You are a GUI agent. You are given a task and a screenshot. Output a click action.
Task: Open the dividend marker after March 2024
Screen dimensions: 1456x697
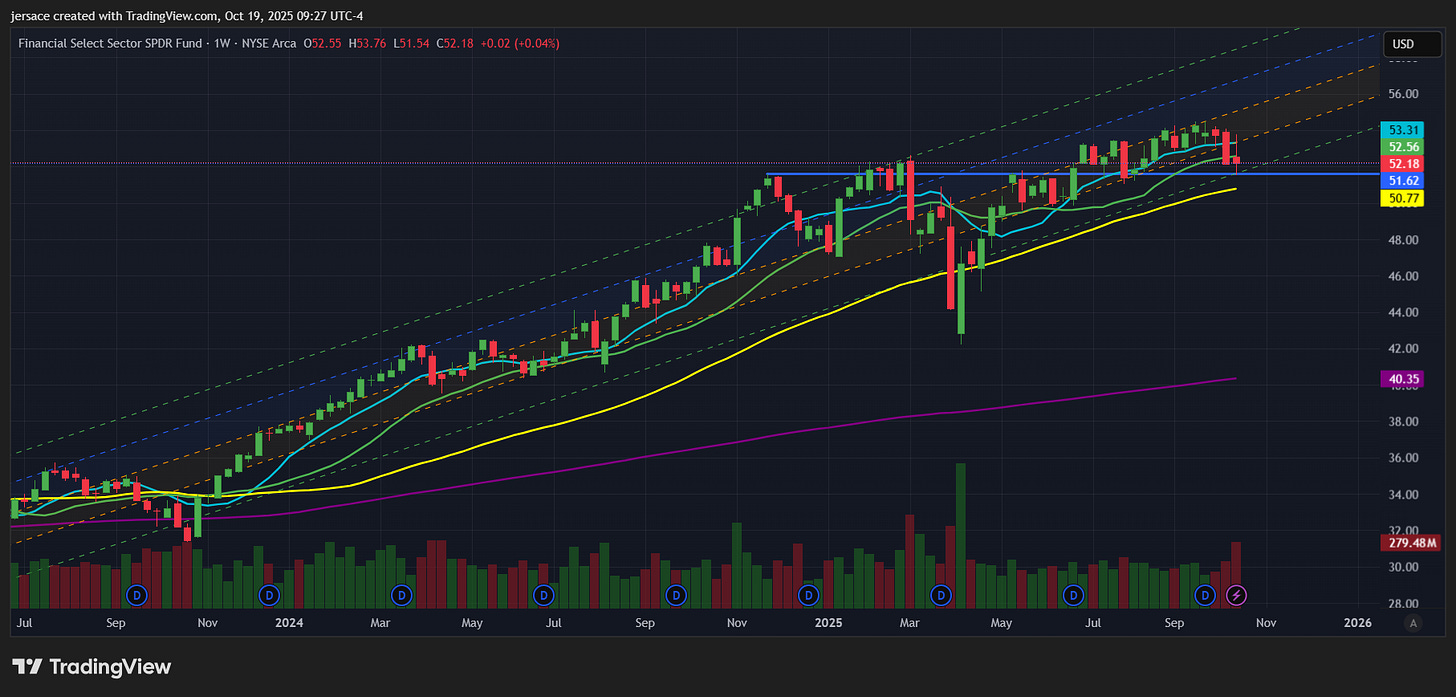401,595
